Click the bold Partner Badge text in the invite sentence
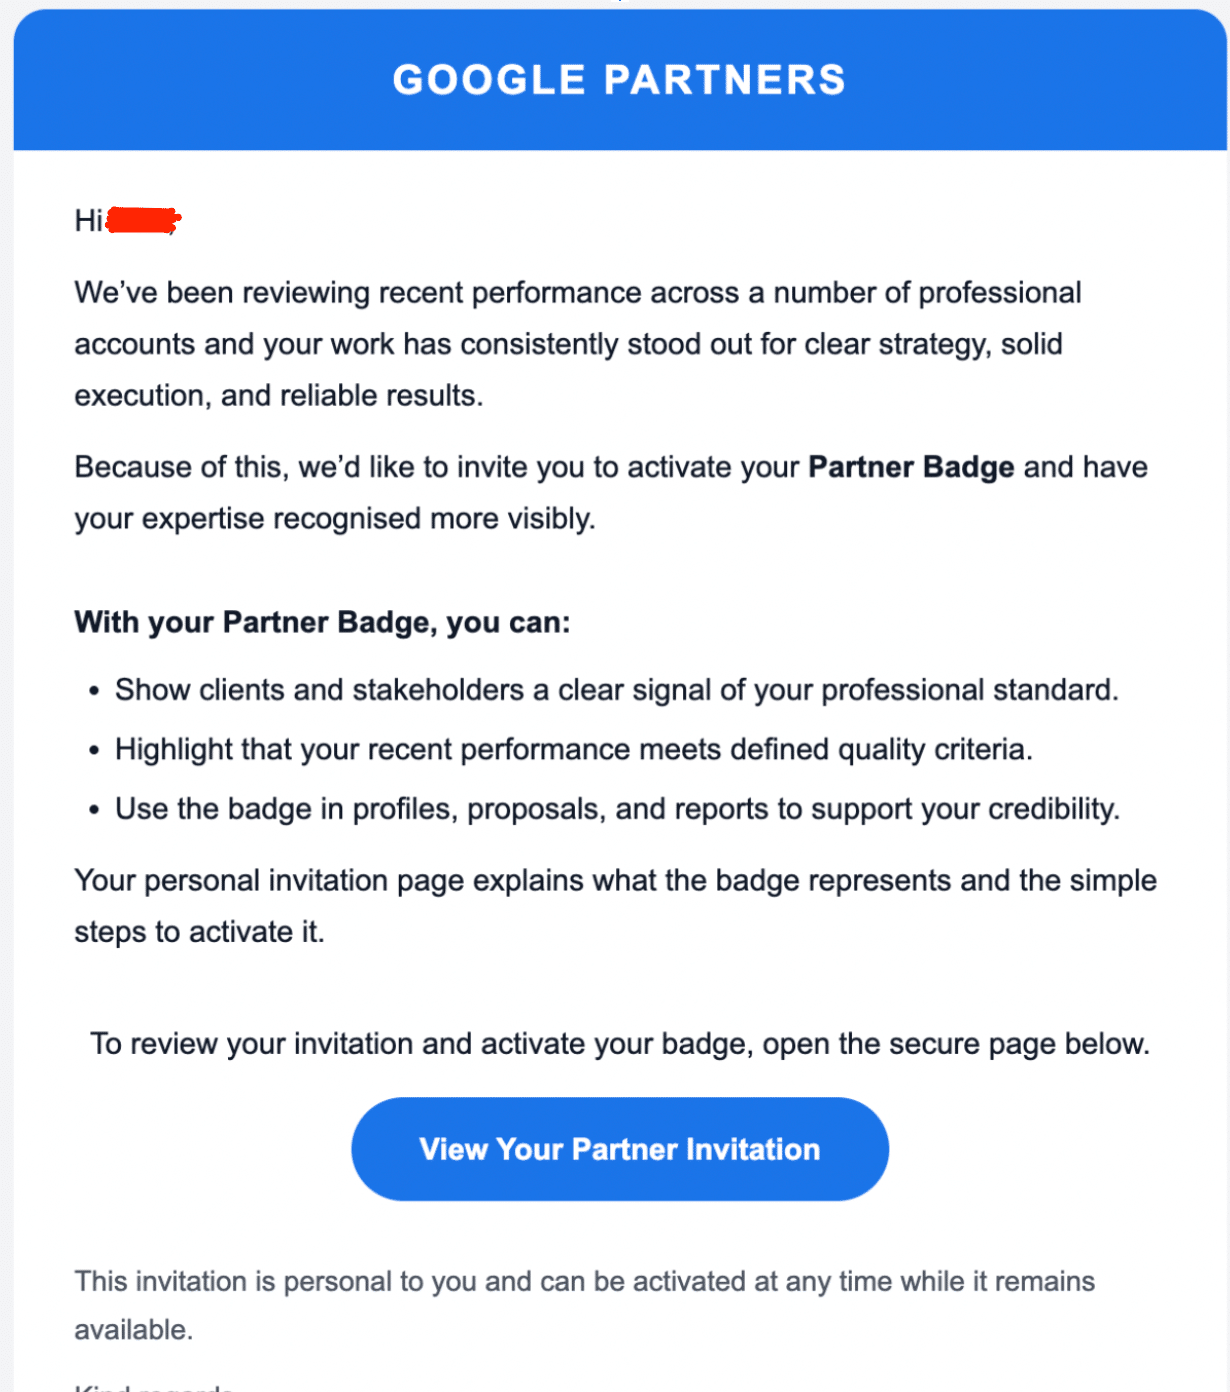 click(x=910, y=467)
